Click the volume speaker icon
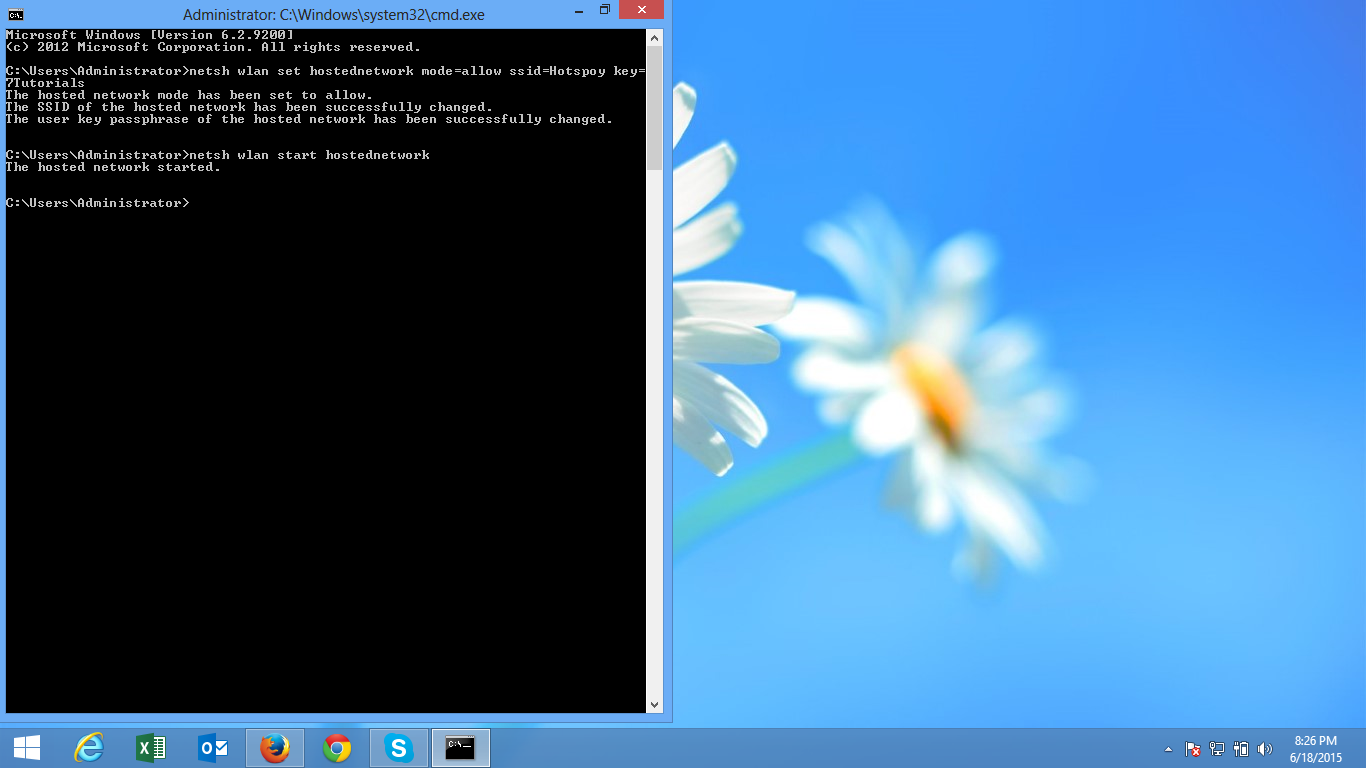 coord(1265,749)
